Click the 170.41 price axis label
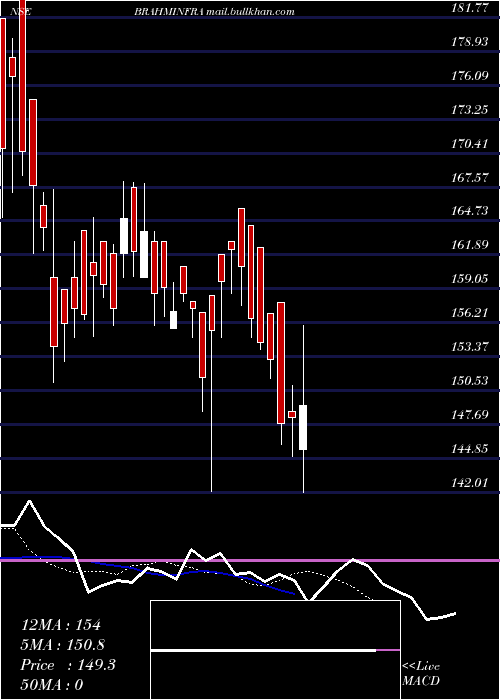The width and height of the screenshot is (500, 700). coord(469,143)
